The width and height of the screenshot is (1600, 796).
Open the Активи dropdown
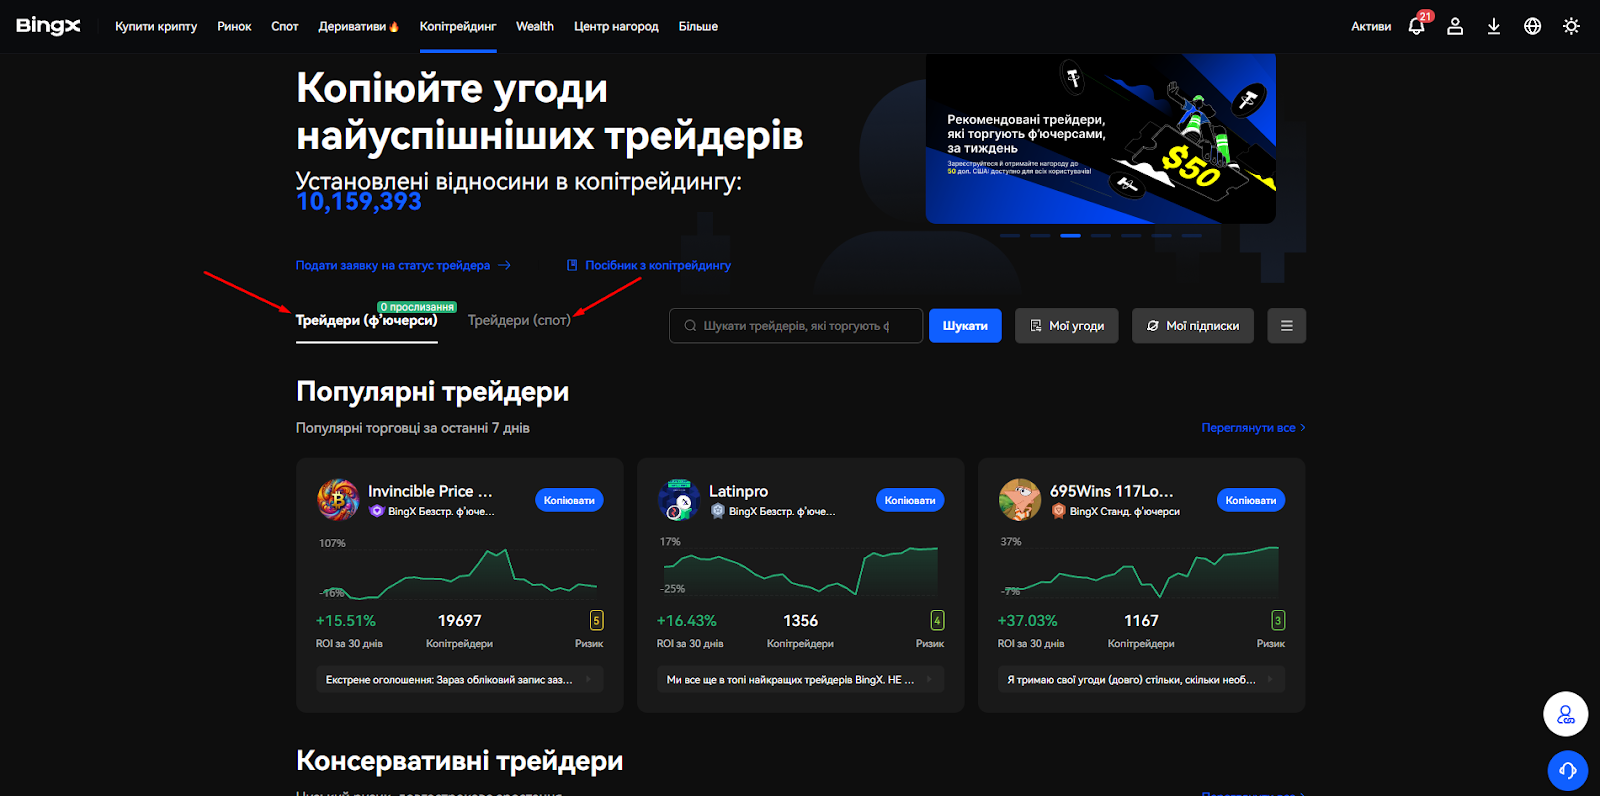[x=1371, y=26]
